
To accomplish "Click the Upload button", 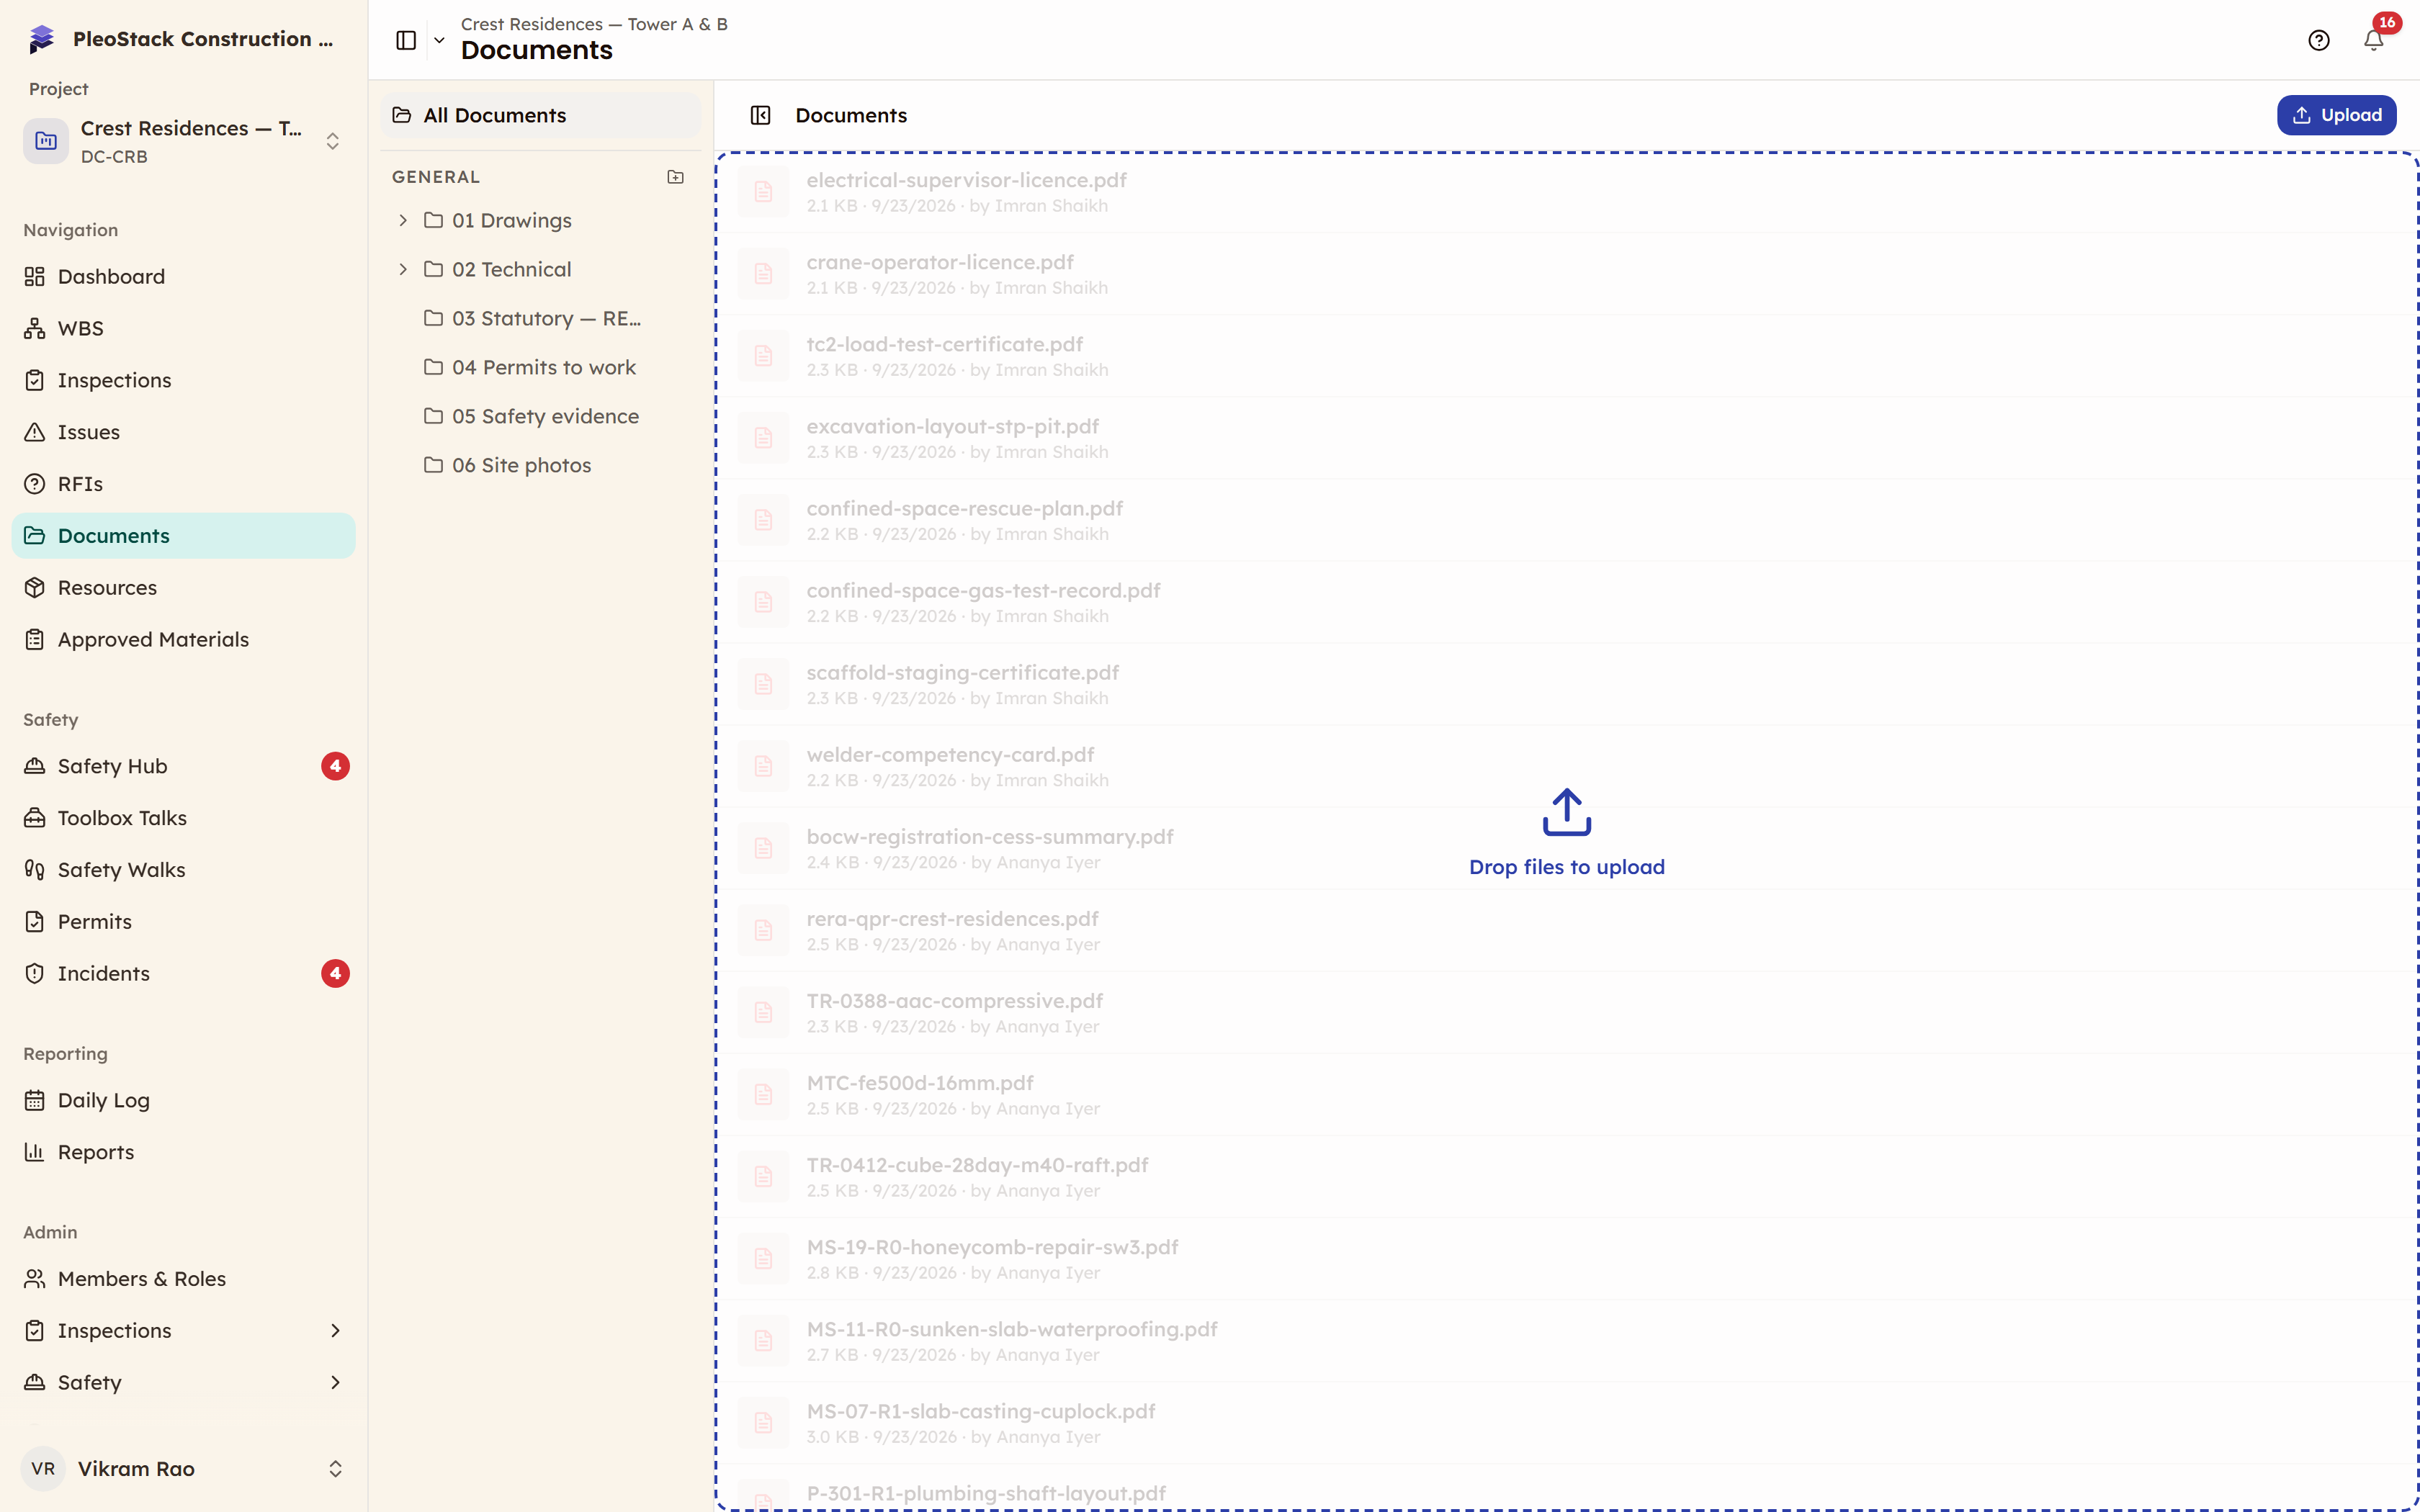I will pyautogui.click(x=2337, y=115).
